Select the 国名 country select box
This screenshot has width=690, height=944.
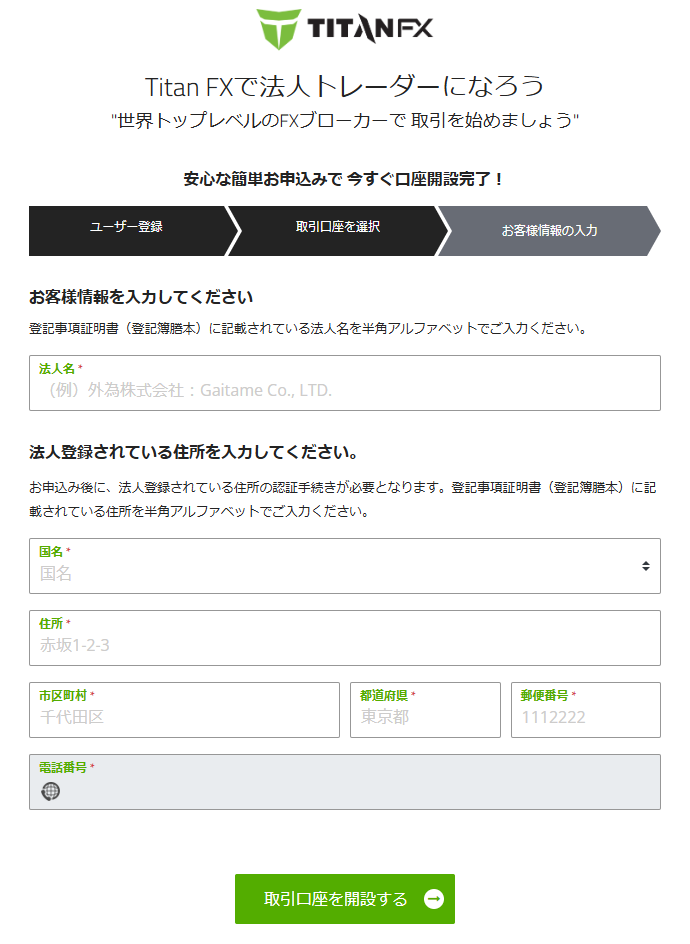[345, 566]
